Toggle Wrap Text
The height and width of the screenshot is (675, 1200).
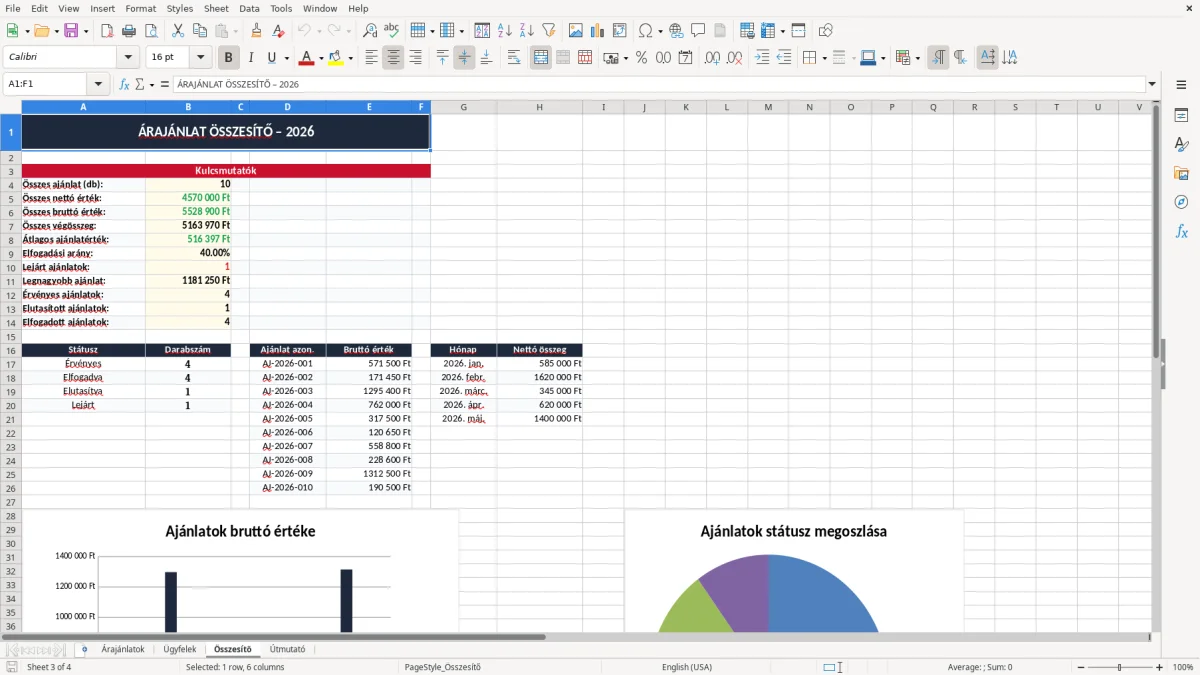pyautogui.click(x=514, y=58)
